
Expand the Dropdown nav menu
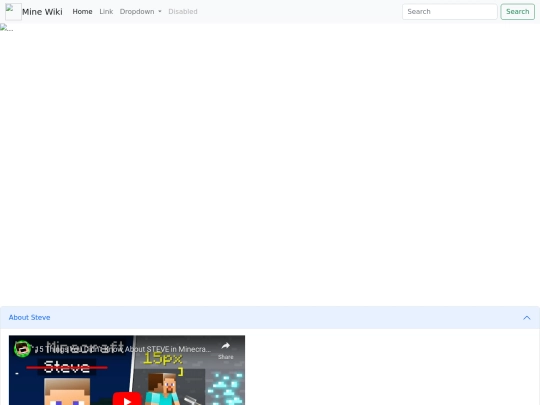(141, 12)
